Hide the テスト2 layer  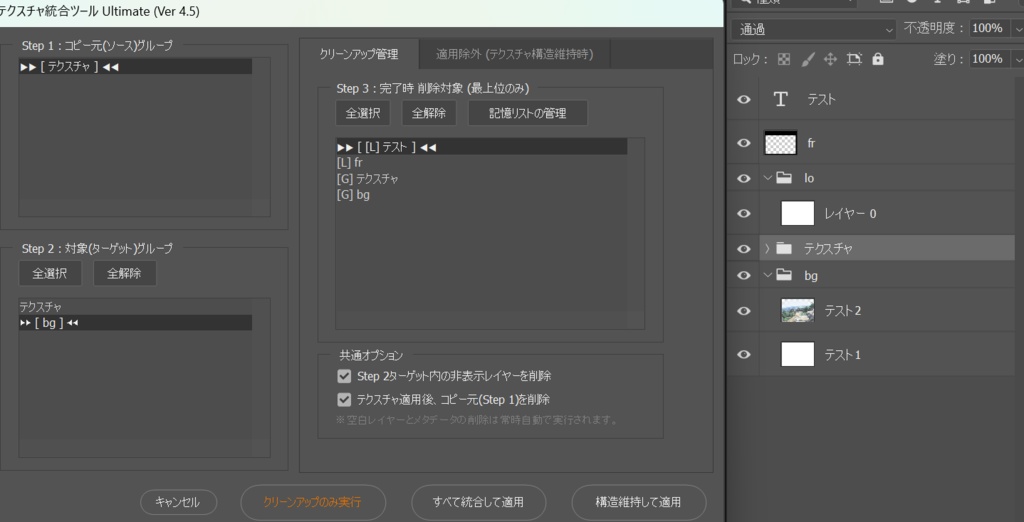pos(743,311)
